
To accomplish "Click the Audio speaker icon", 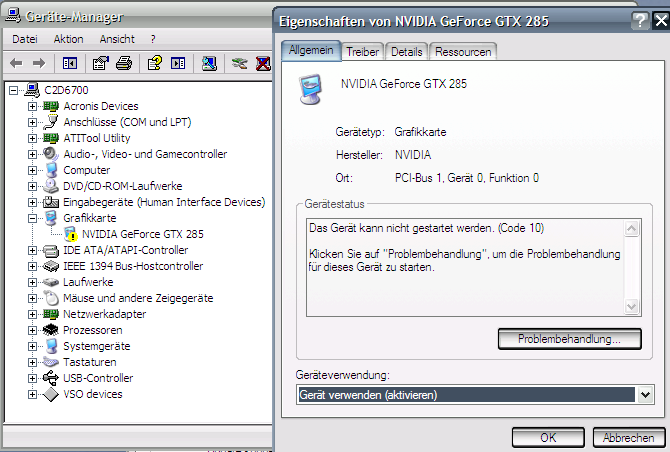I will (x=51, y=154).
